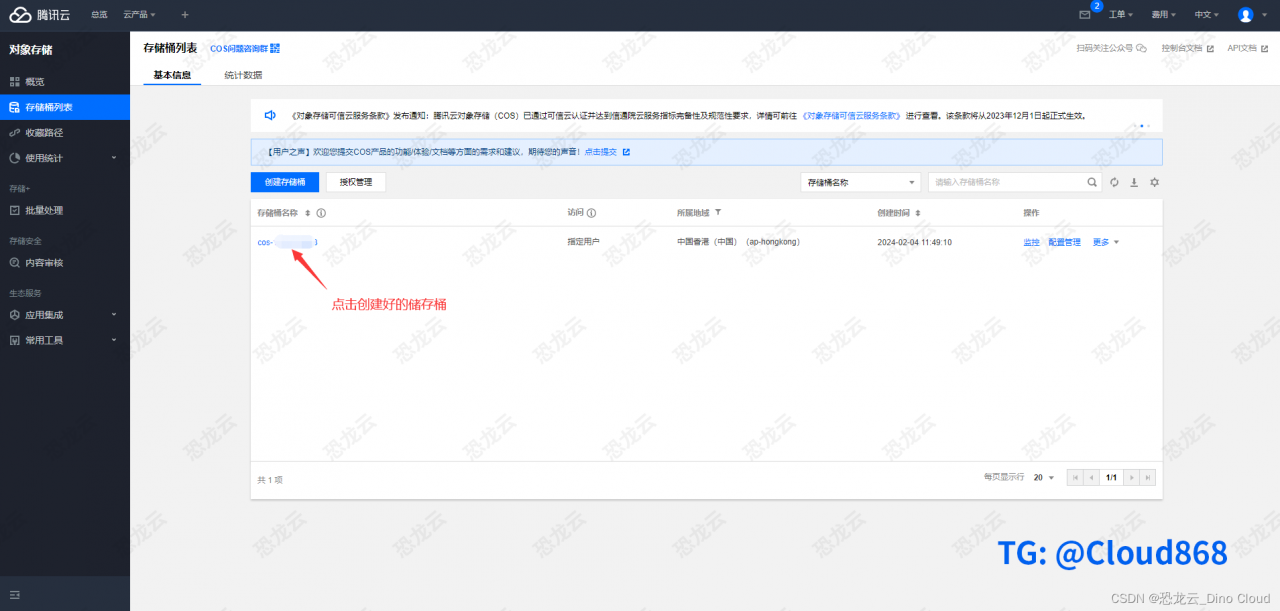Click the announcement speaker icon

tap(269, 115)
